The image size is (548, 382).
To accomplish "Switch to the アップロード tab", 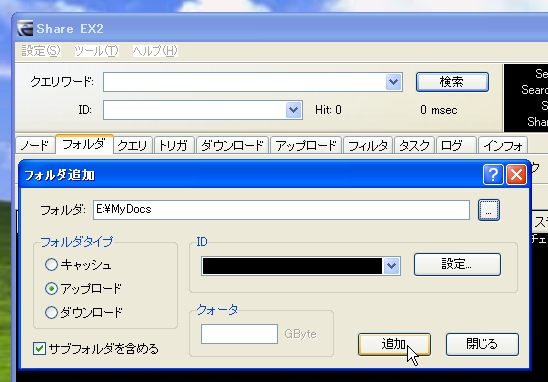I will coord(306,145).
